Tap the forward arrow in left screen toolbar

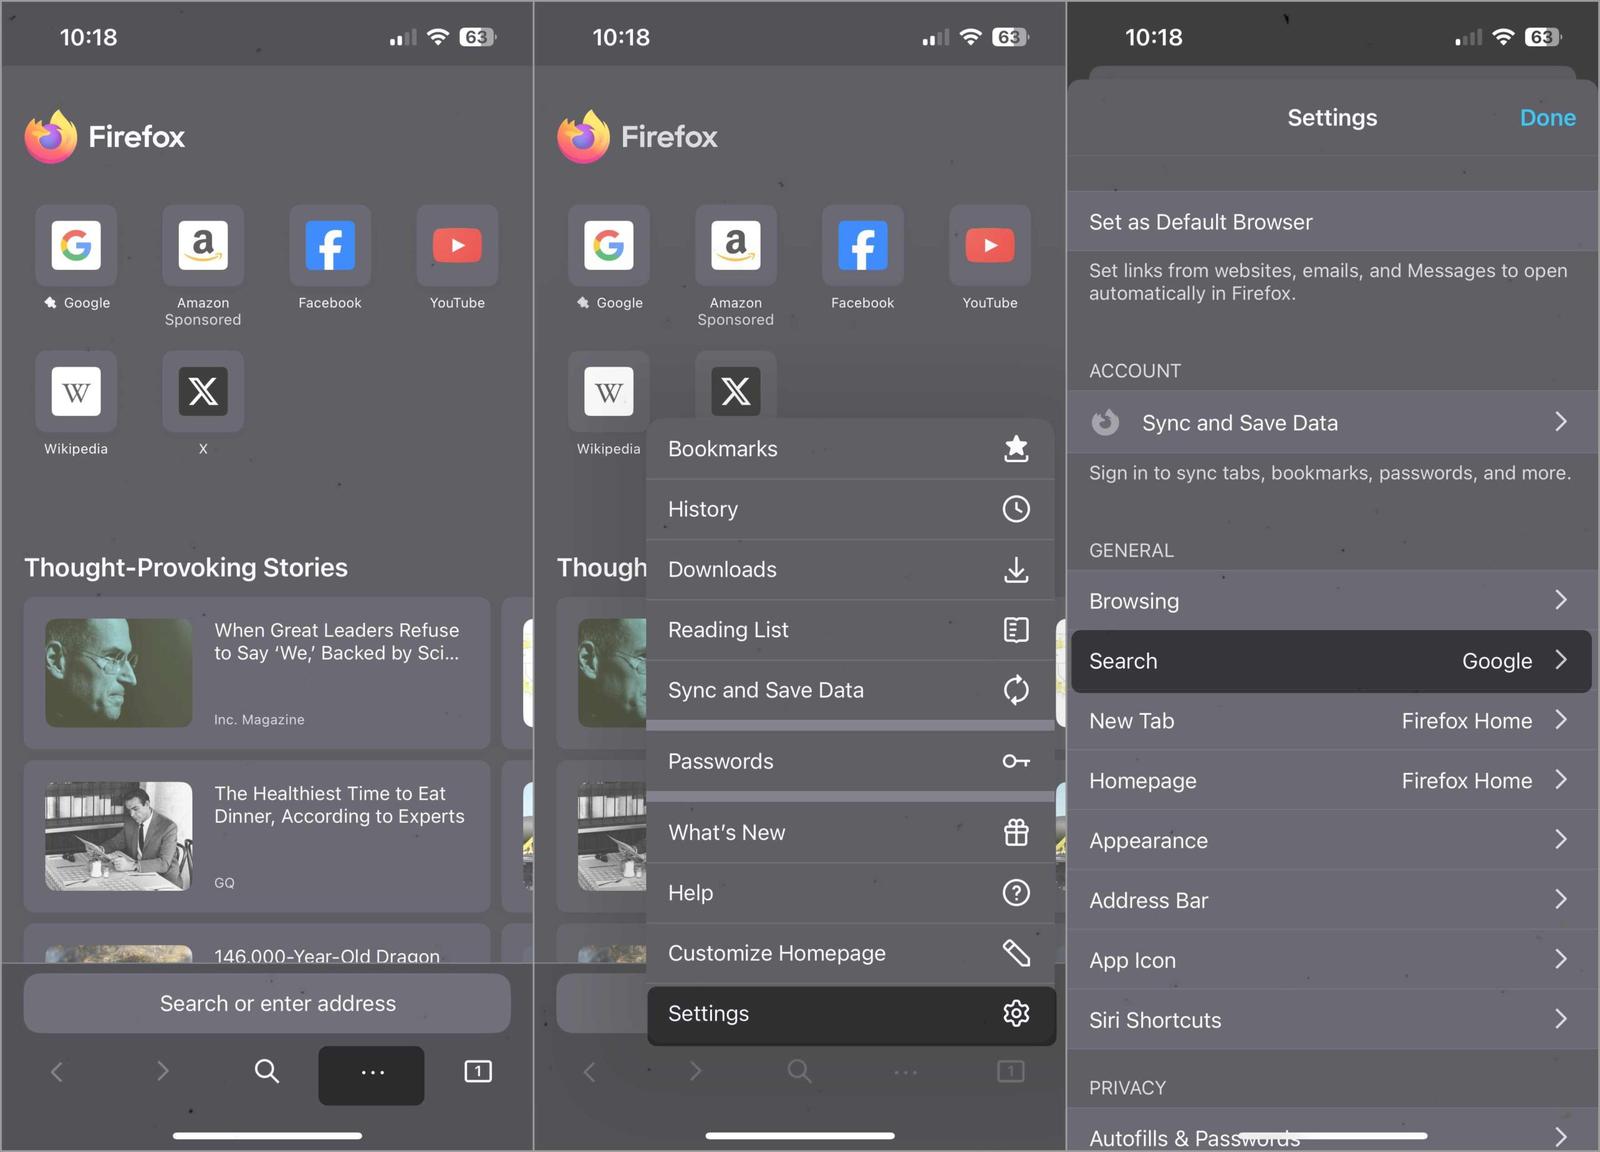click(162, 1072)
